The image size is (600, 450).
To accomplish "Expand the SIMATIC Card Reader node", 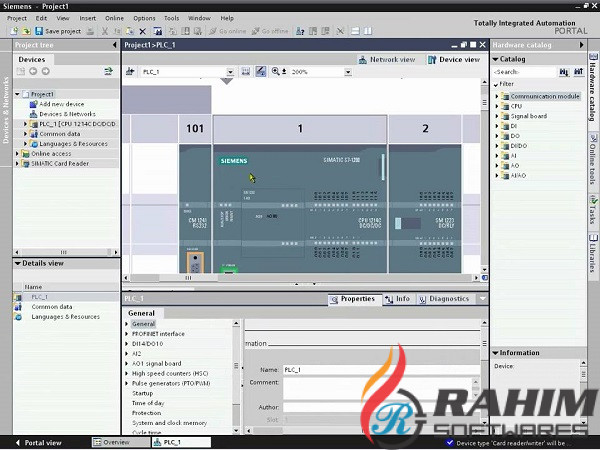I will 17,164.
